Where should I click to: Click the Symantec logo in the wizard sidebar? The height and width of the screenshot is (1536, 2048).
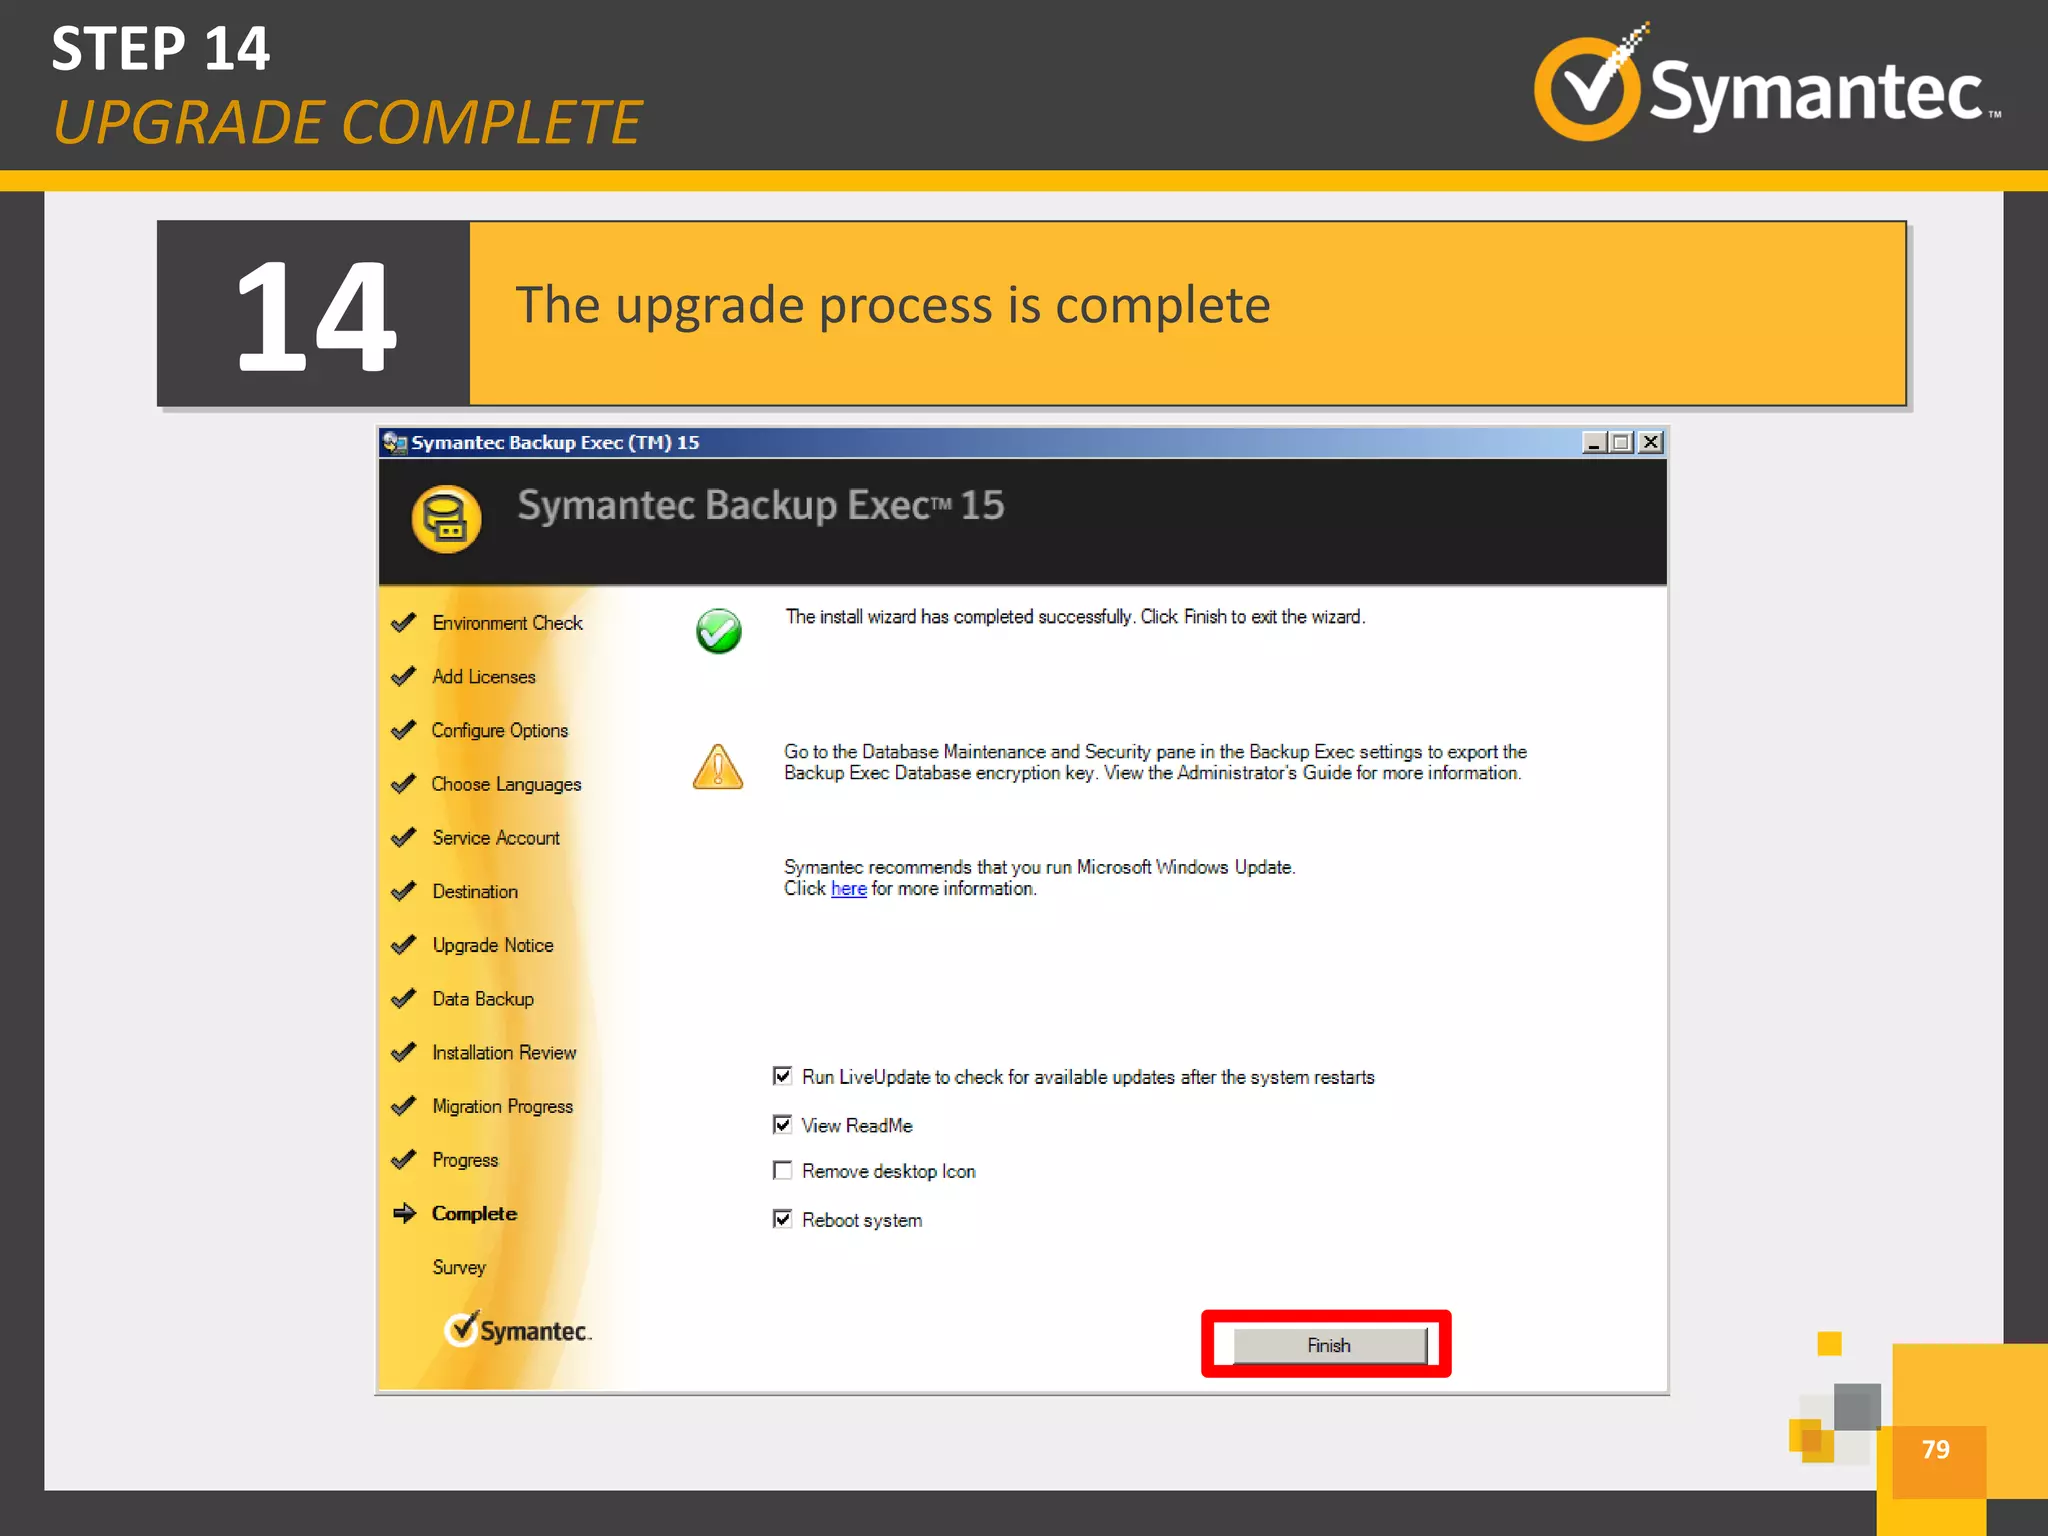click(x=517, y=1330)
